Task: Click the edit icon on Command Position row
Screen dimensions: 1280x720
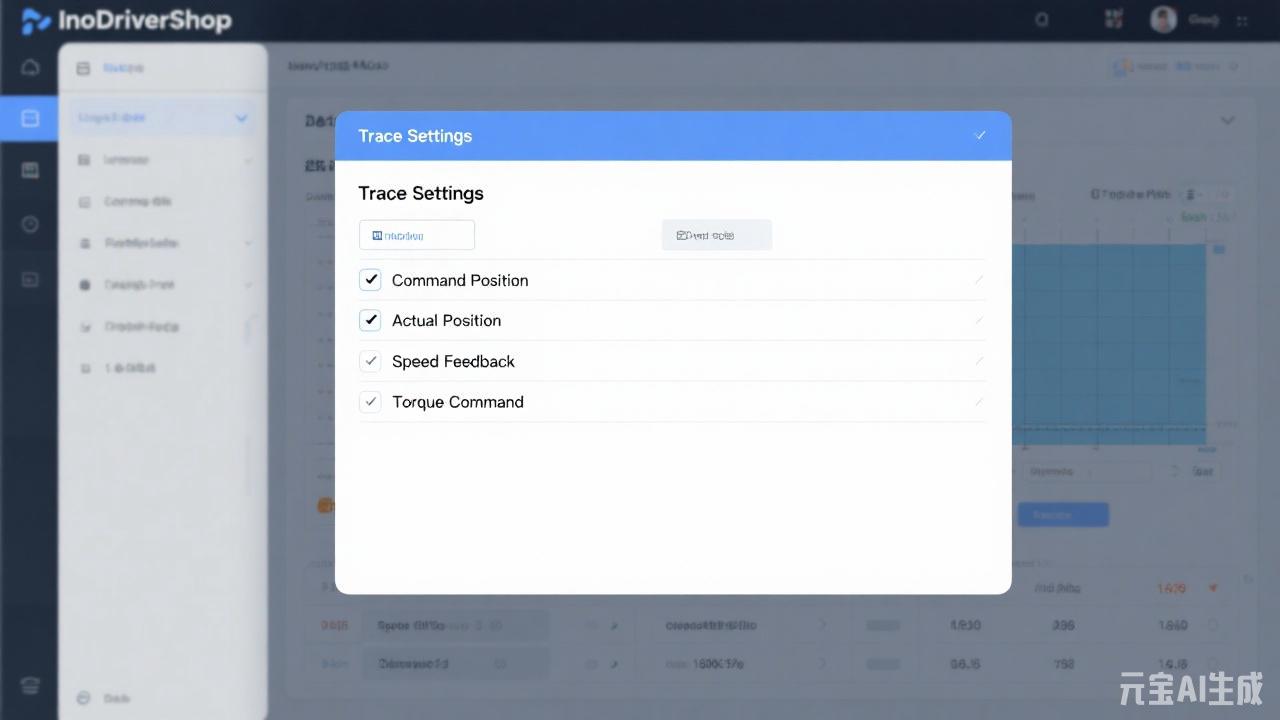Action: point(978,280)
